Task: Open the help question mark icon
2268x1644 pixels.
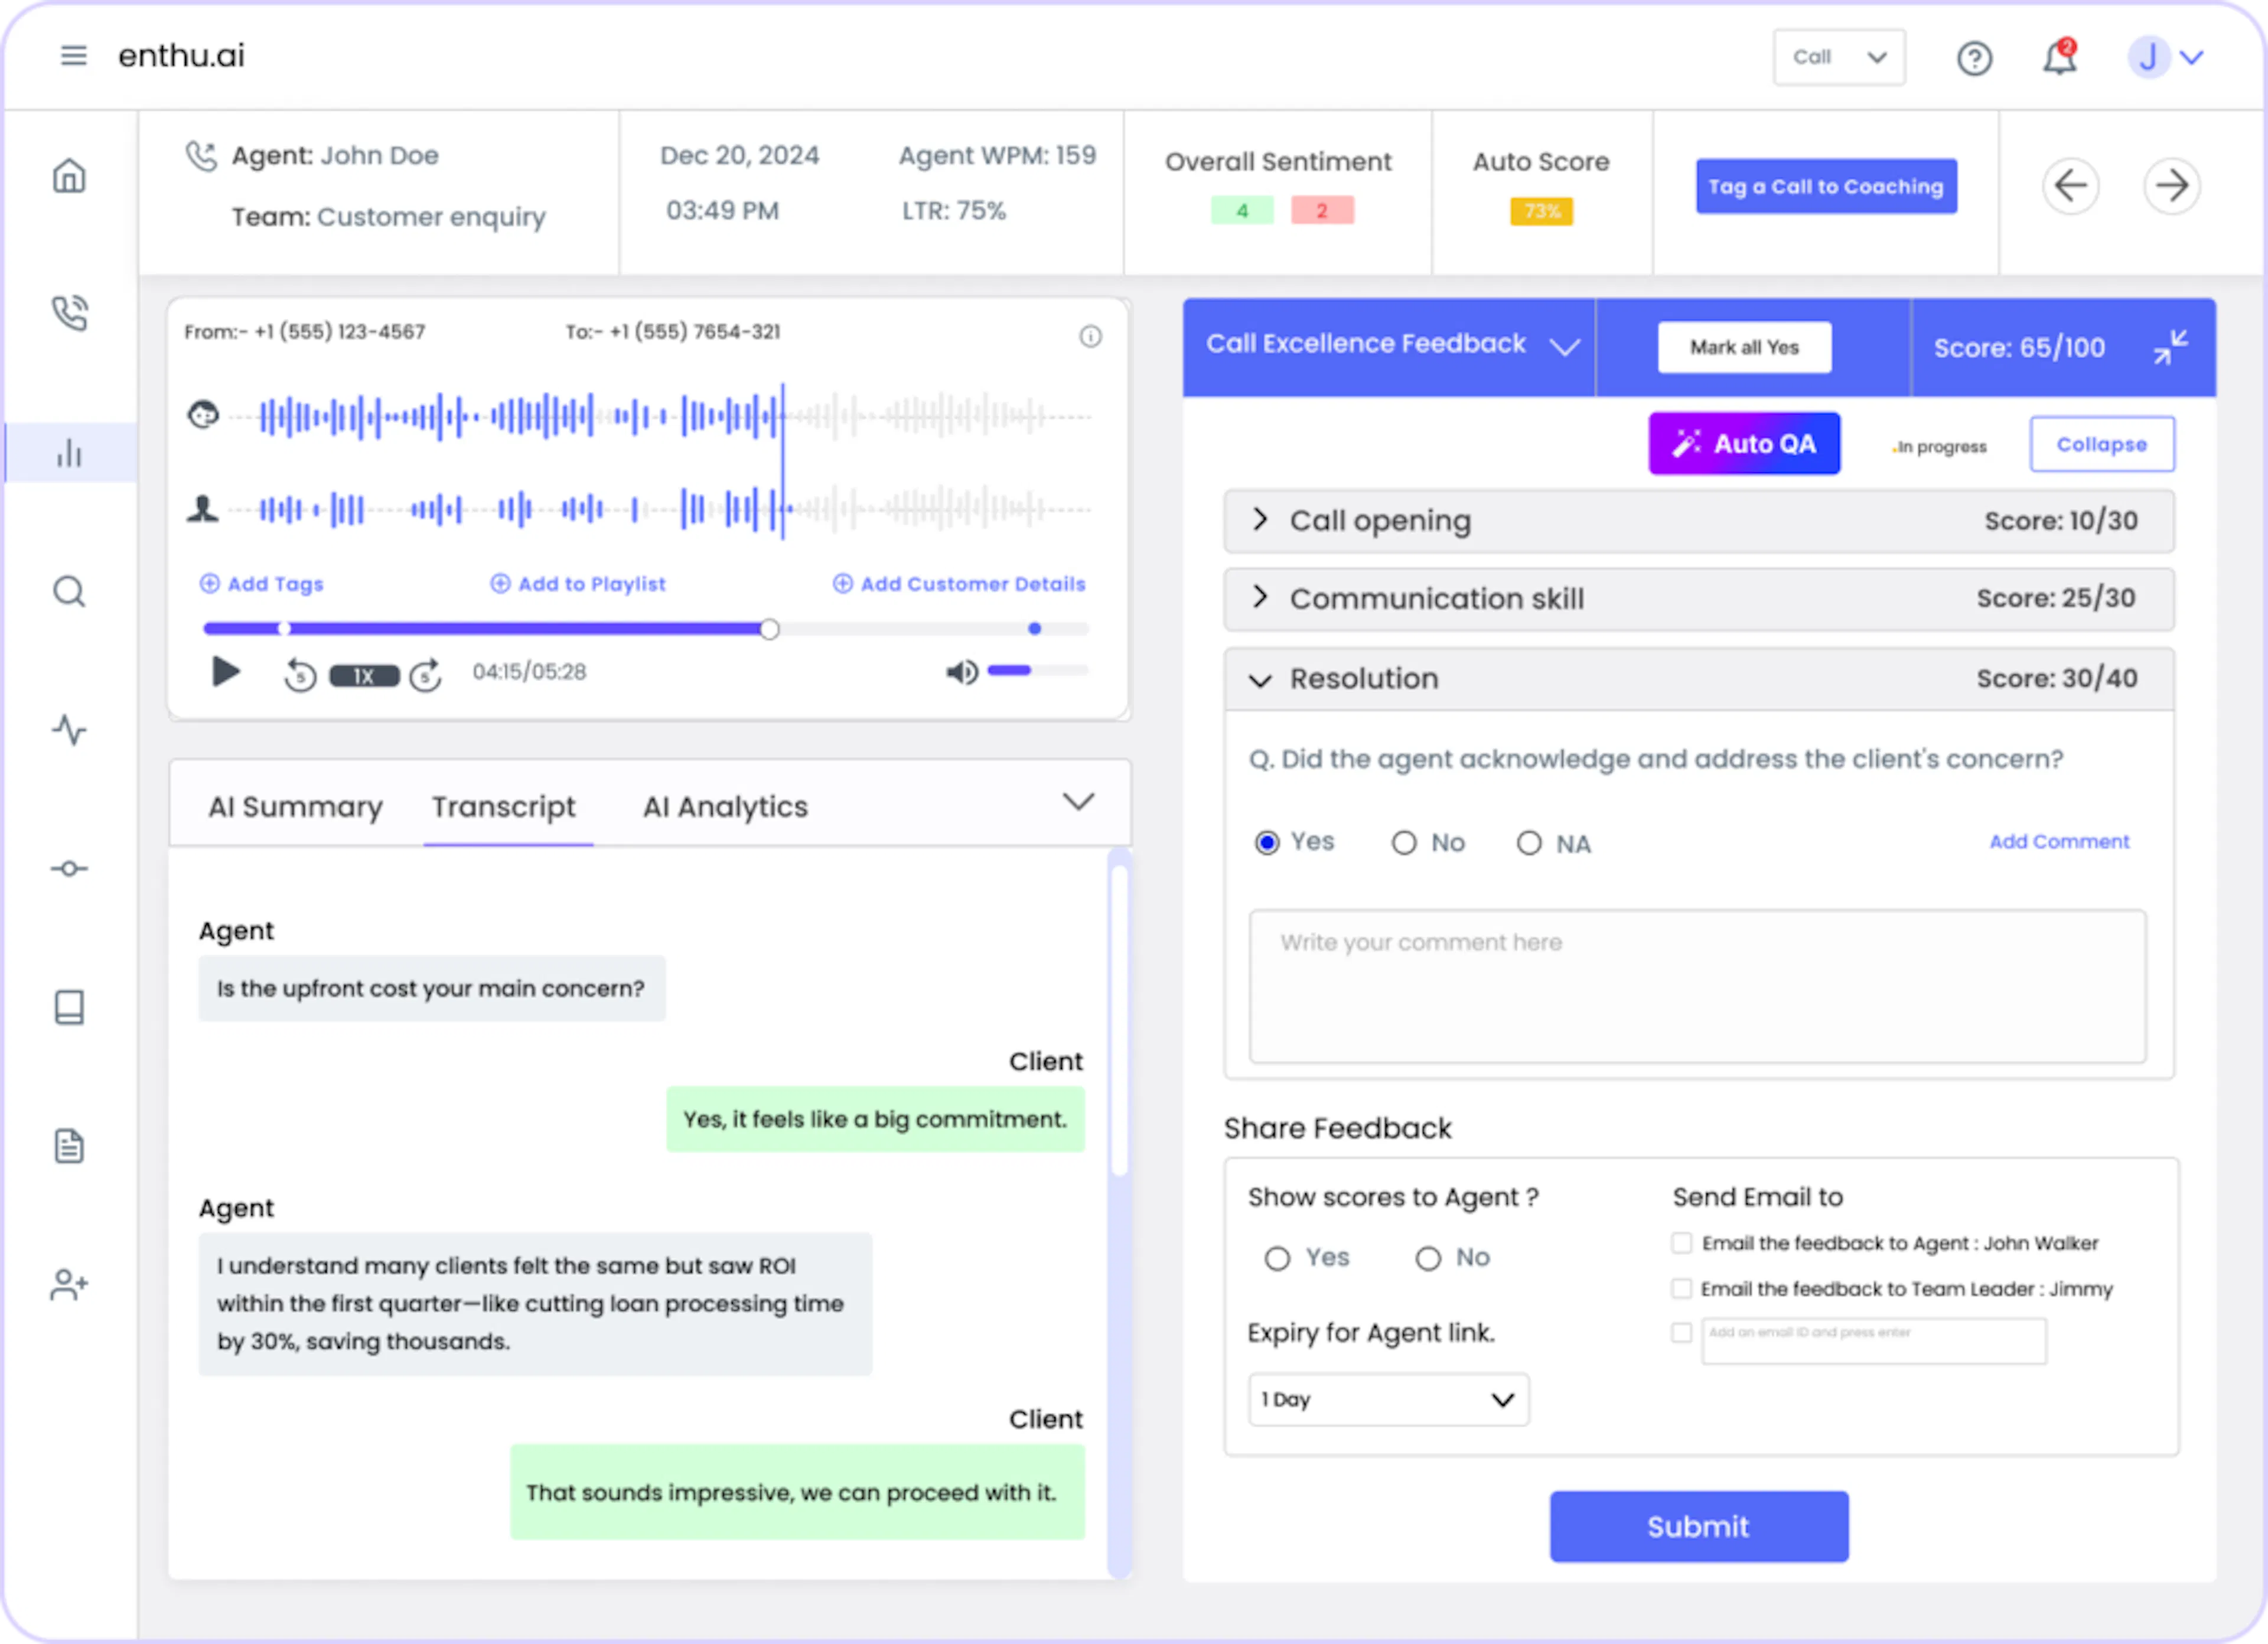Action: [x=1974, y=58]
